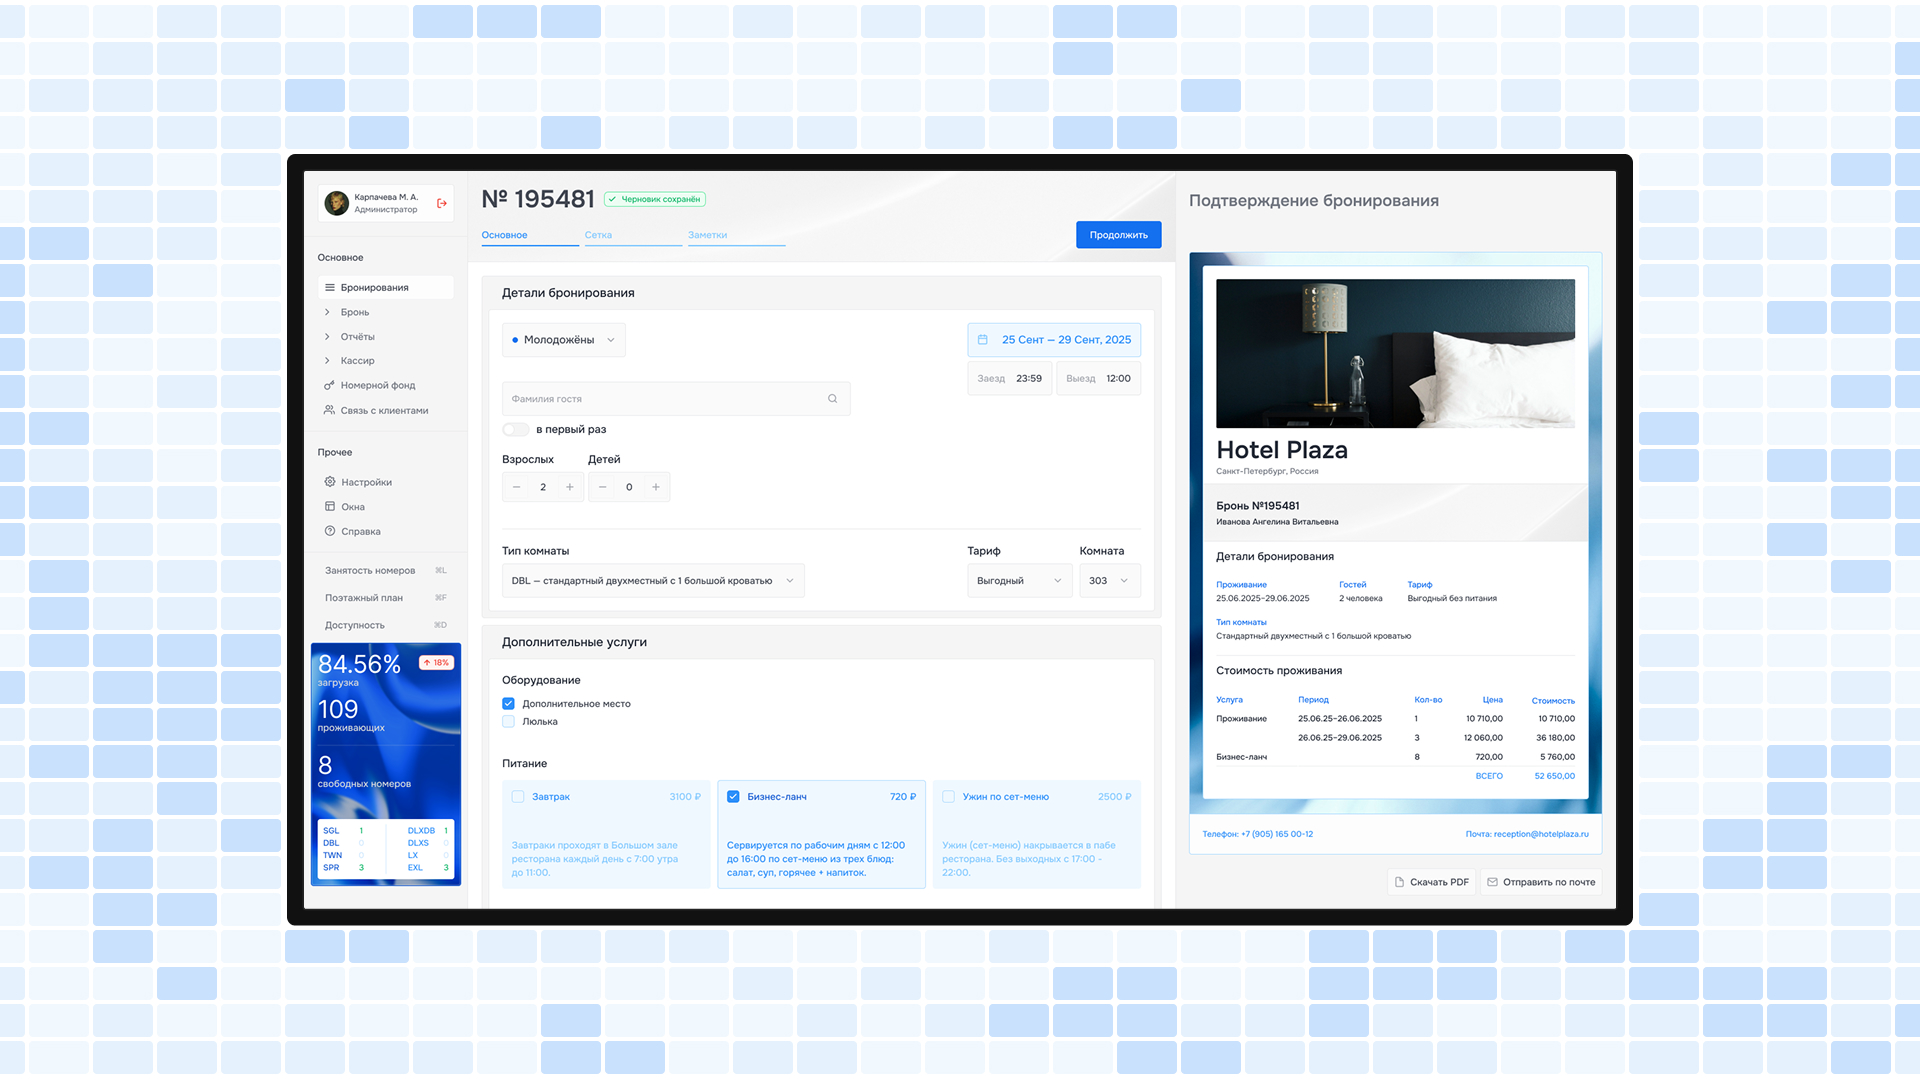The width and height of the screenshot is (1920, 1080).
Task: Click the envelope icon for mail sending
Action: [1492, 882]
